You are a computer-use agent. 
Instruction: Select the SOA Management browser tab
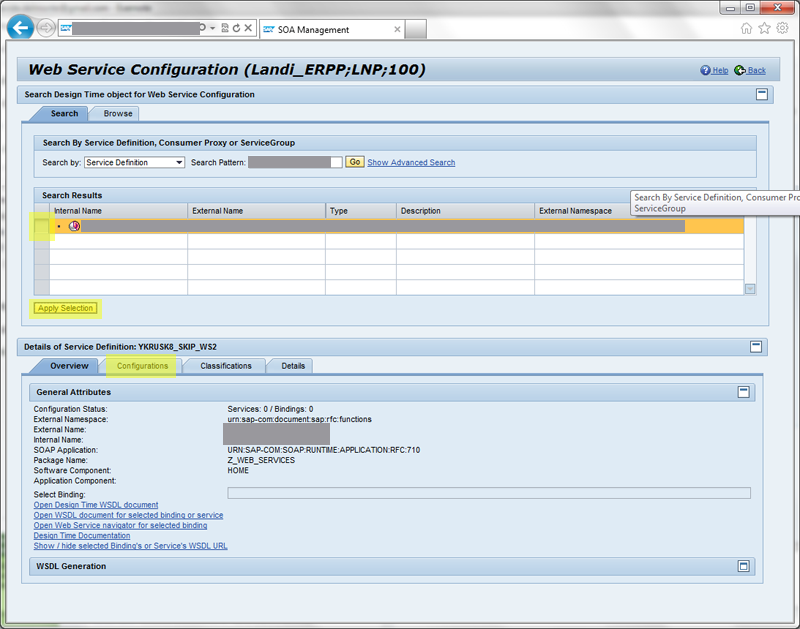tap(332, 30)
